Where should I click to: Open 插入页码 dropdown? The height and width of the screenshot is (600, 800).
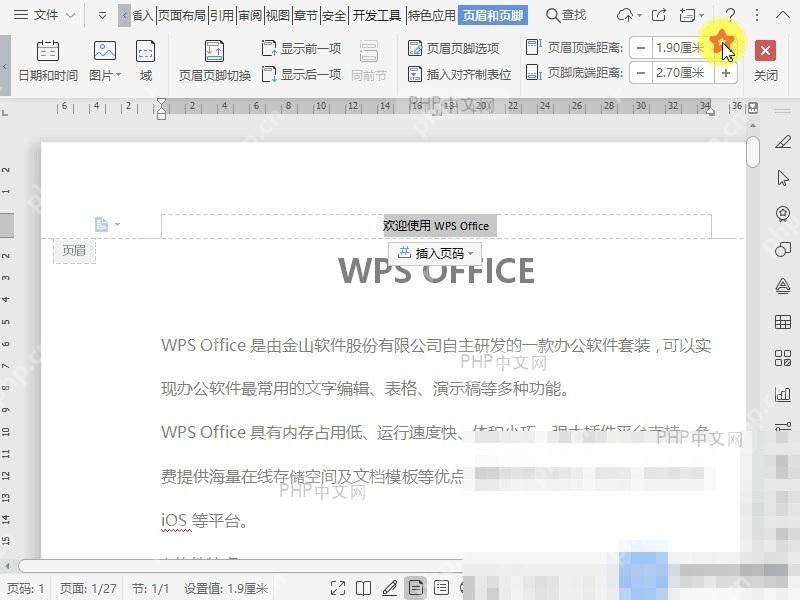(x=435, y=253)
